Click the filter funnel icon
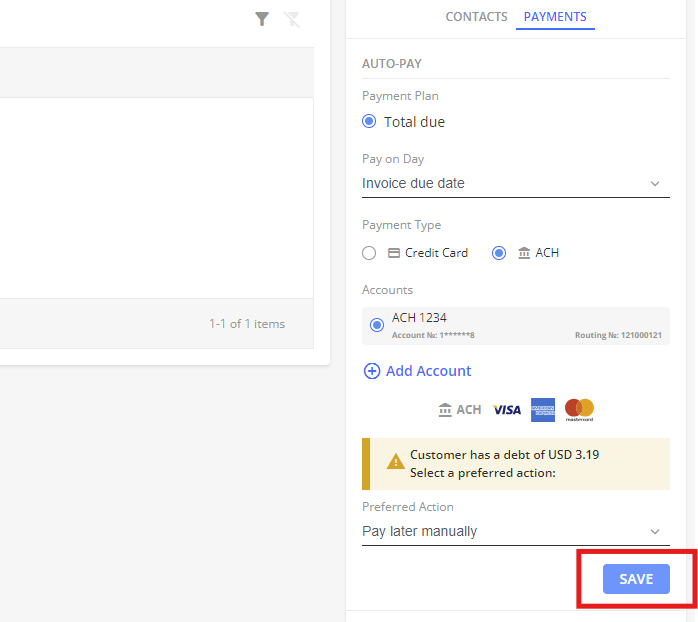The image size is (698, 622). 262,18
